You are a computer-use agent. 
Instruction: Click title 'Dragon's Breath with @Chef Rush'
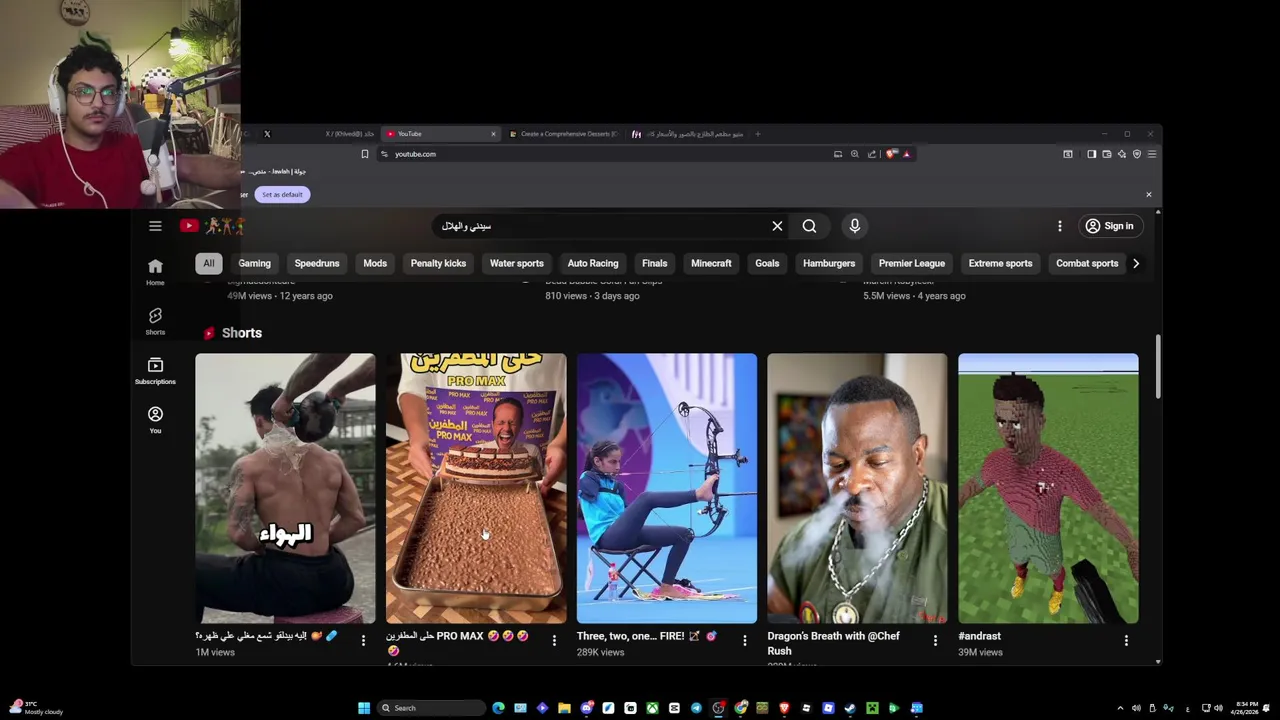(833, 643)
